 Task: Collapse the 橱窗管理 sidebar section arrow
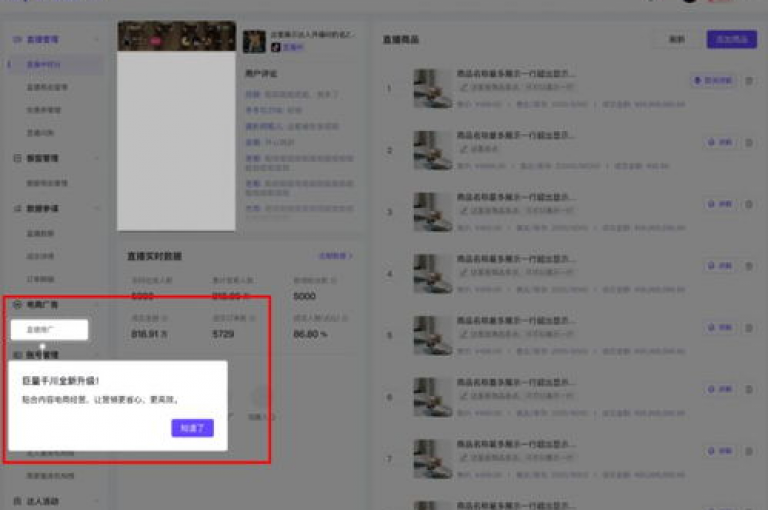96,158
